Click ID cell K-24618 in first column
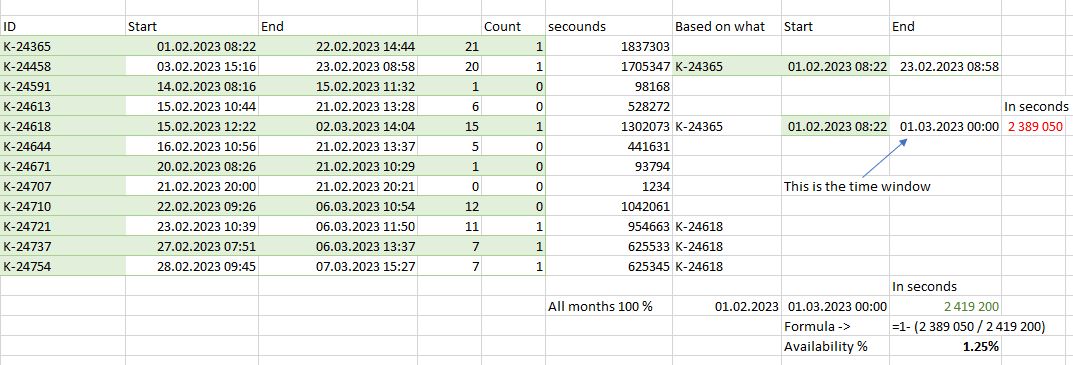 pos(63,126)
